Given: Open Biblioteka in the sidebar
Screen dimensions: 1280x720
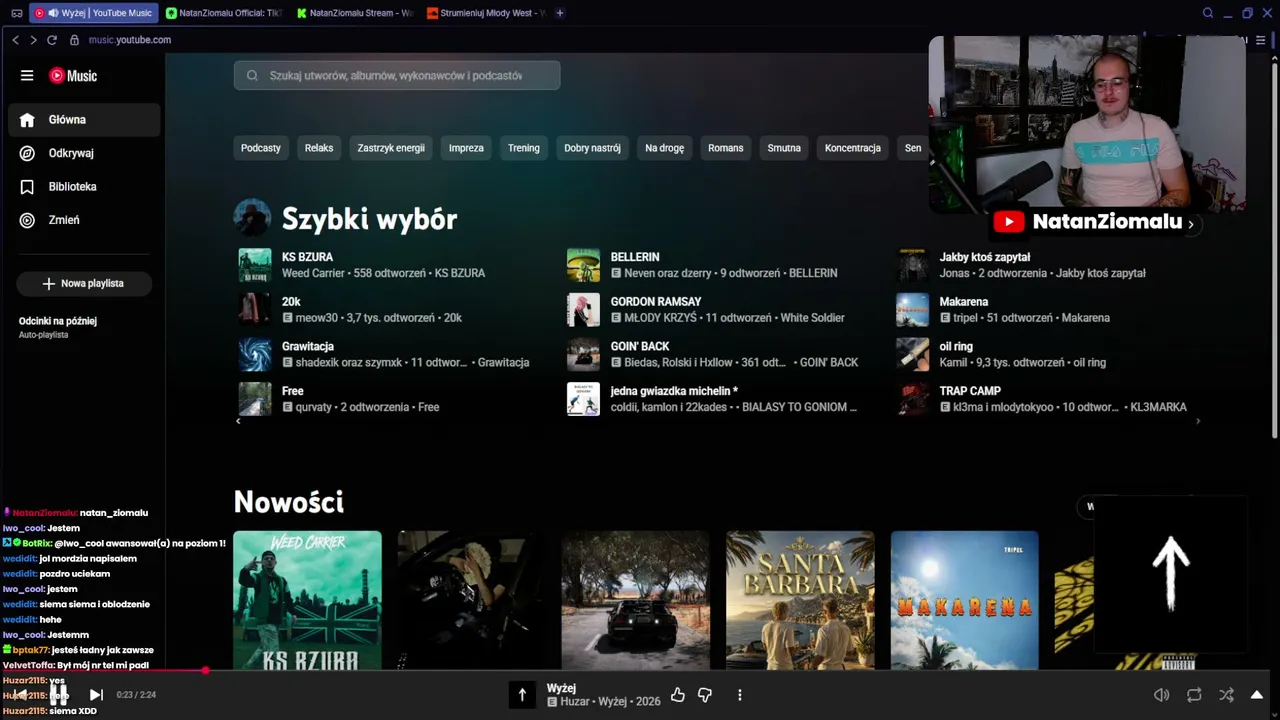Looking at the screenshot, I should pyautogui.click(x=85, y=187).
